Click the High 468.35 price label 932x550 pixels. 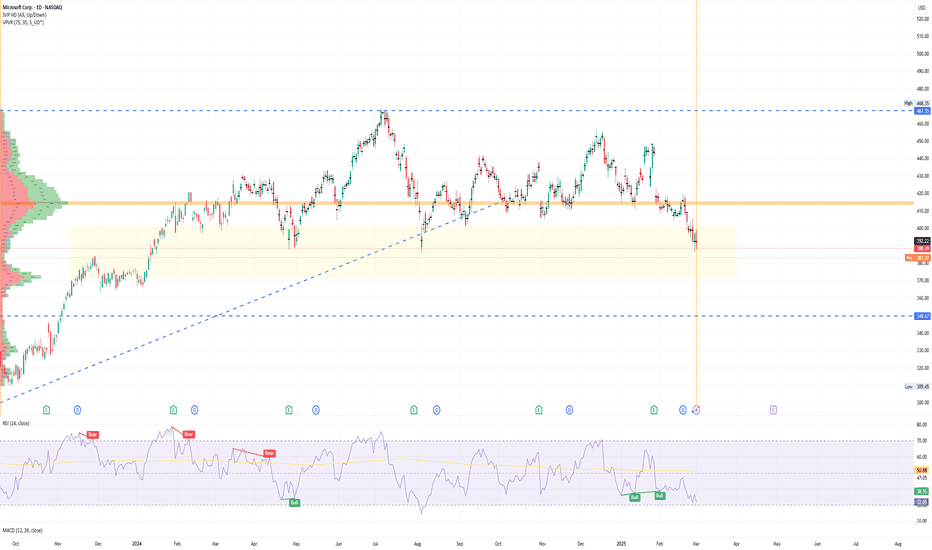click(x=916, y=103)
